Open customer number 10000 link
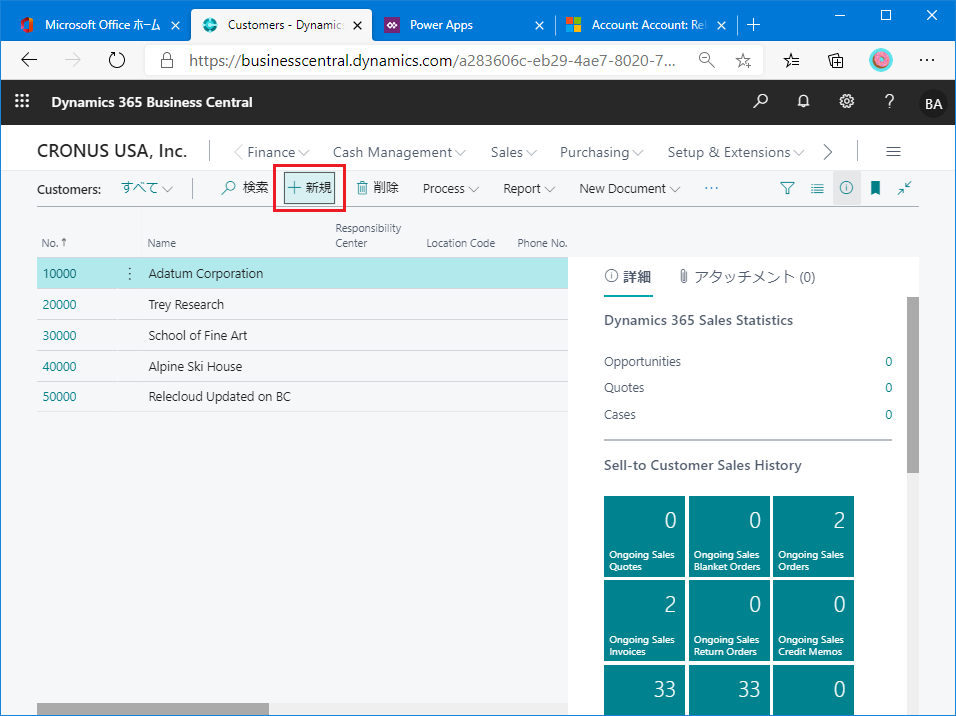This screenshot has width=956, height=716. click(60, 274)
